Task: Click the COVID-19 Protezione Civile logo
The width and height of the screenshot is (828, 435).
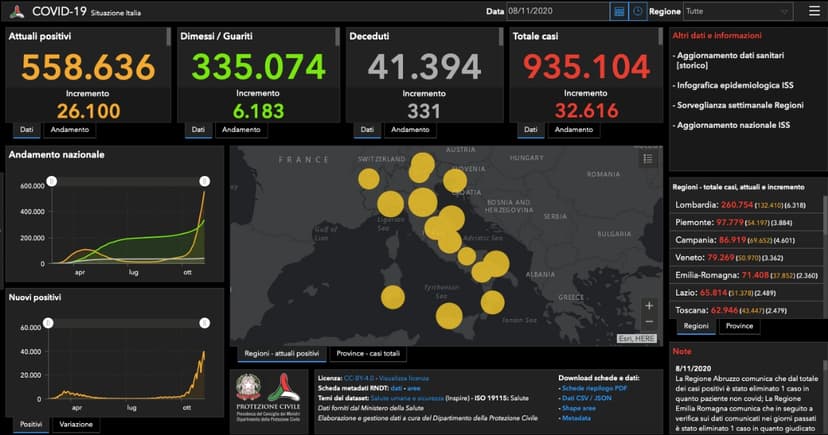Action: pyautogui.click(x=16, y=11)
